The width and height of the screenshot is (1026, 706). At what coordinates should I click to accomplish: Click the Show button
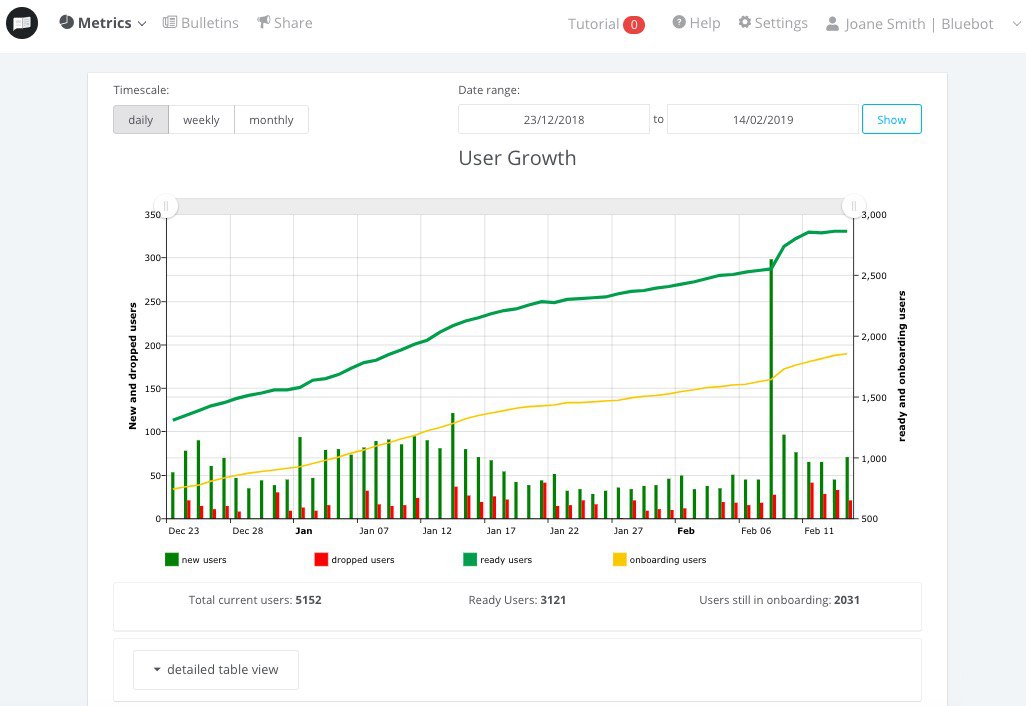coord(891,119)
